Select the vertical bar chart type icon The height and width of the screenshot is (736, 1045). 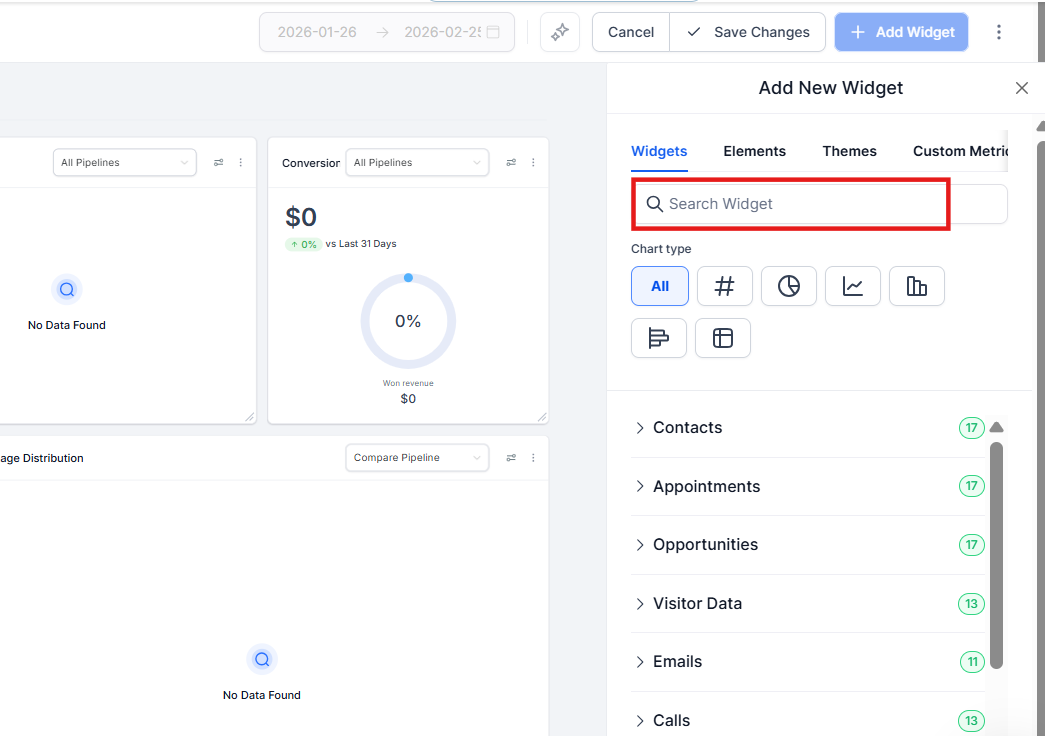pyautogui.click(x=916, y=286)
